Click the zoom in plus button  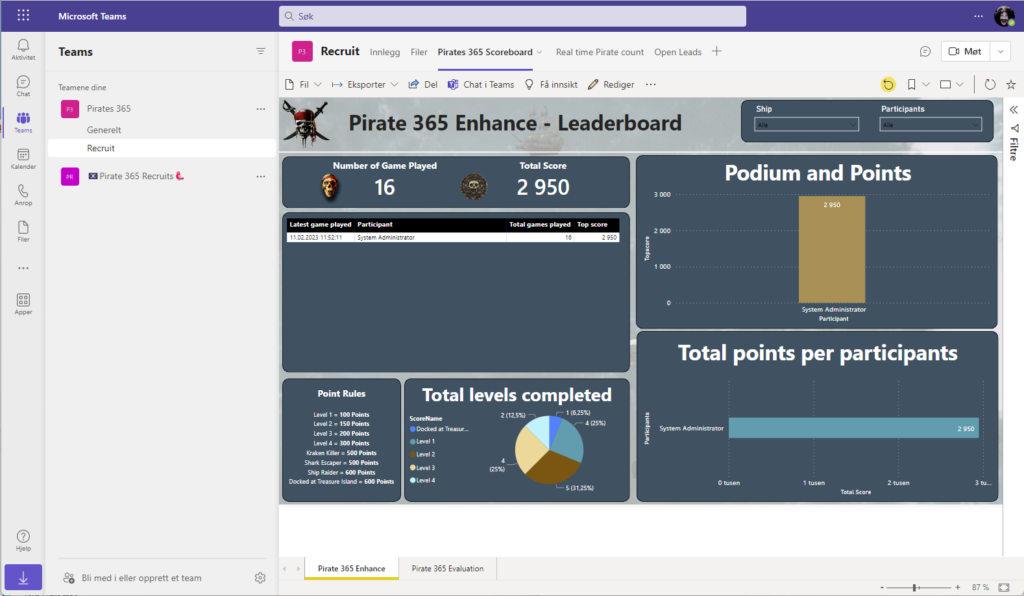click(957, 588)
